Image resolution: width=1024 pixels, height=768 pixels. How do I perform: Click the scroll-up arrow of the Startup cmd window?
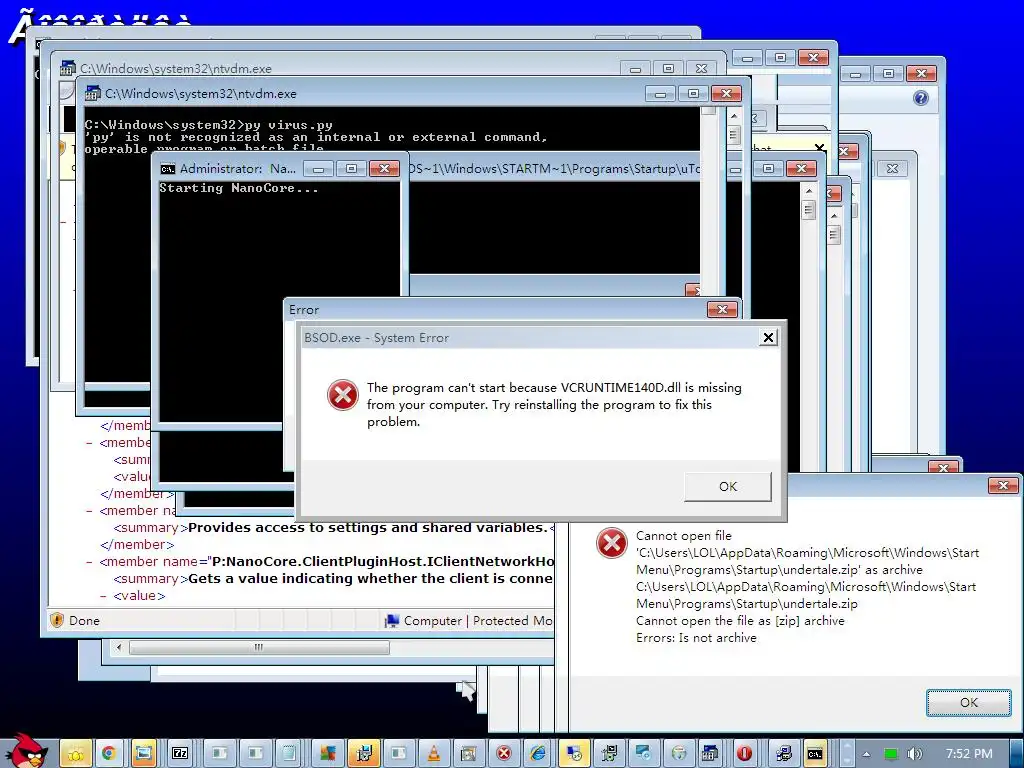click(809, 191)
